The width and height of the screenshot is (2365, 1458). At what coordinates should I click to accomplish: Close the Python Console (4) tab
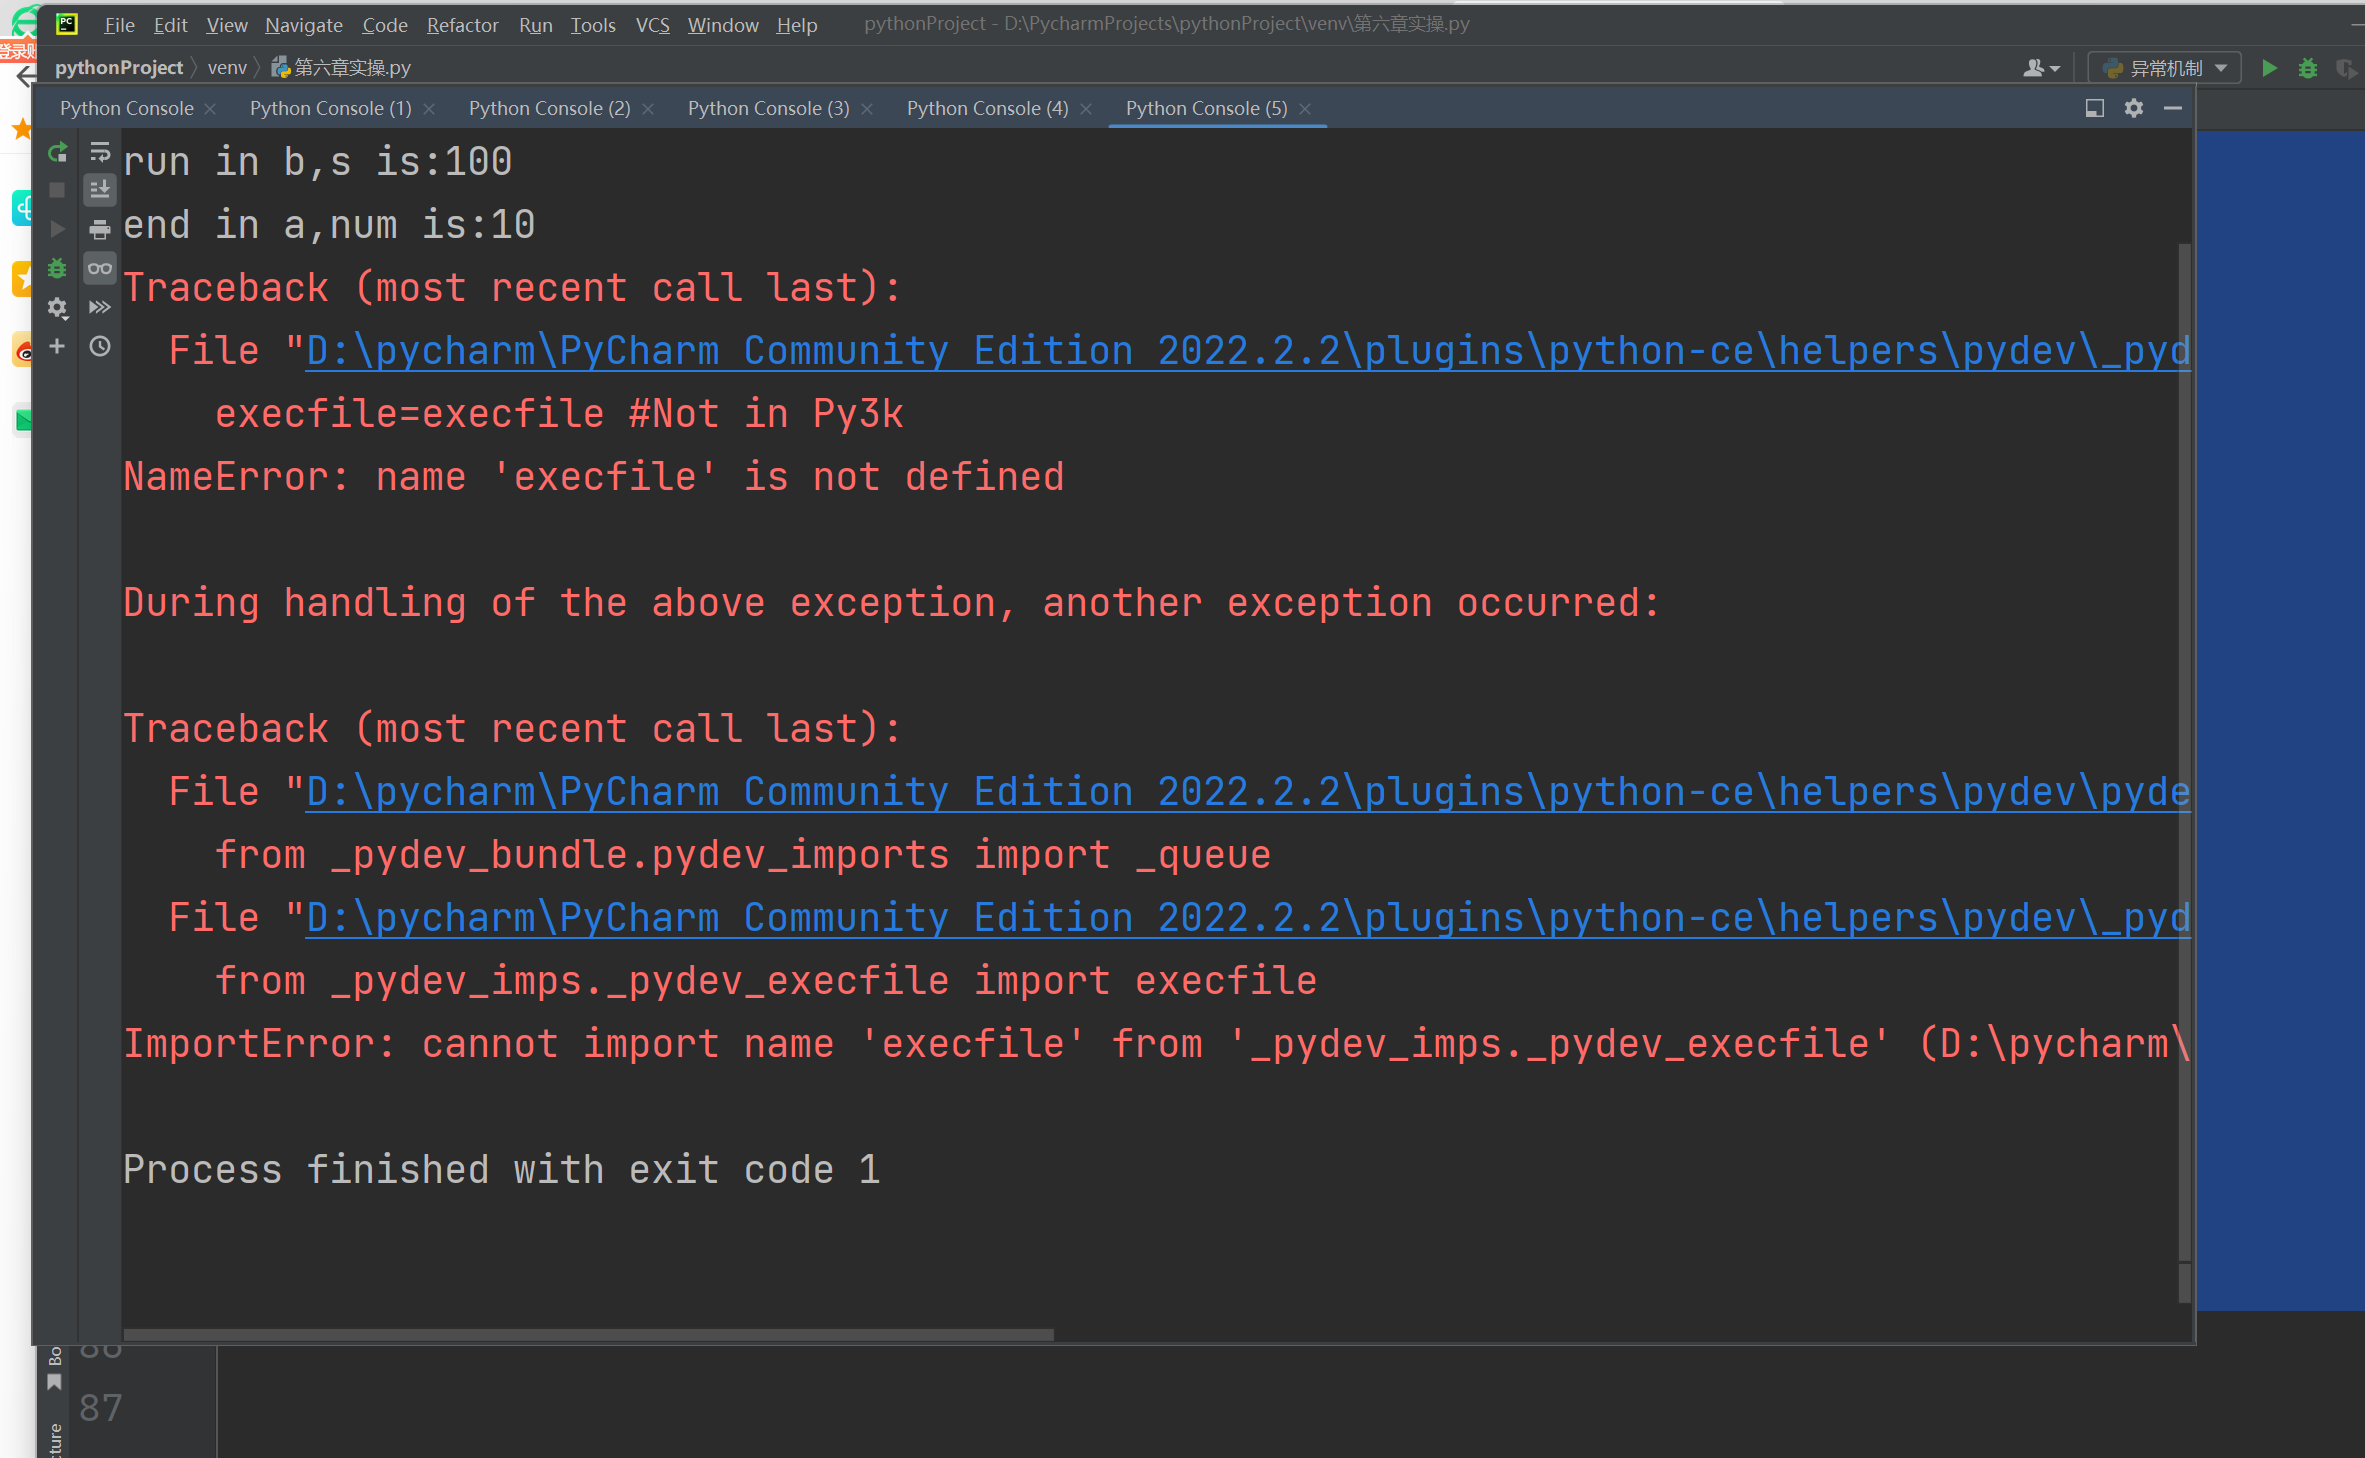1086,109
